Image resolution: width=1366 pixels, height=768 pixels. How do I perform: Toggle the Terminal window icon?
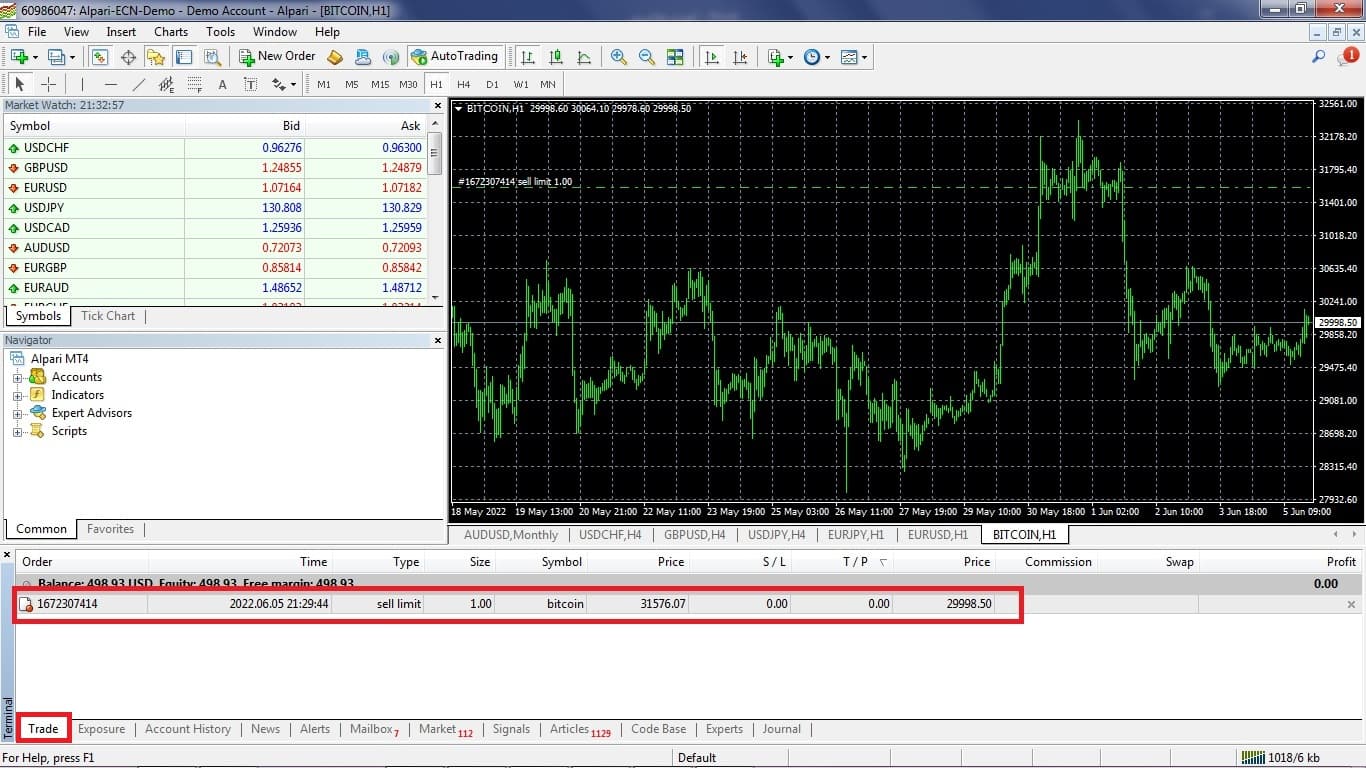point(184,57)
